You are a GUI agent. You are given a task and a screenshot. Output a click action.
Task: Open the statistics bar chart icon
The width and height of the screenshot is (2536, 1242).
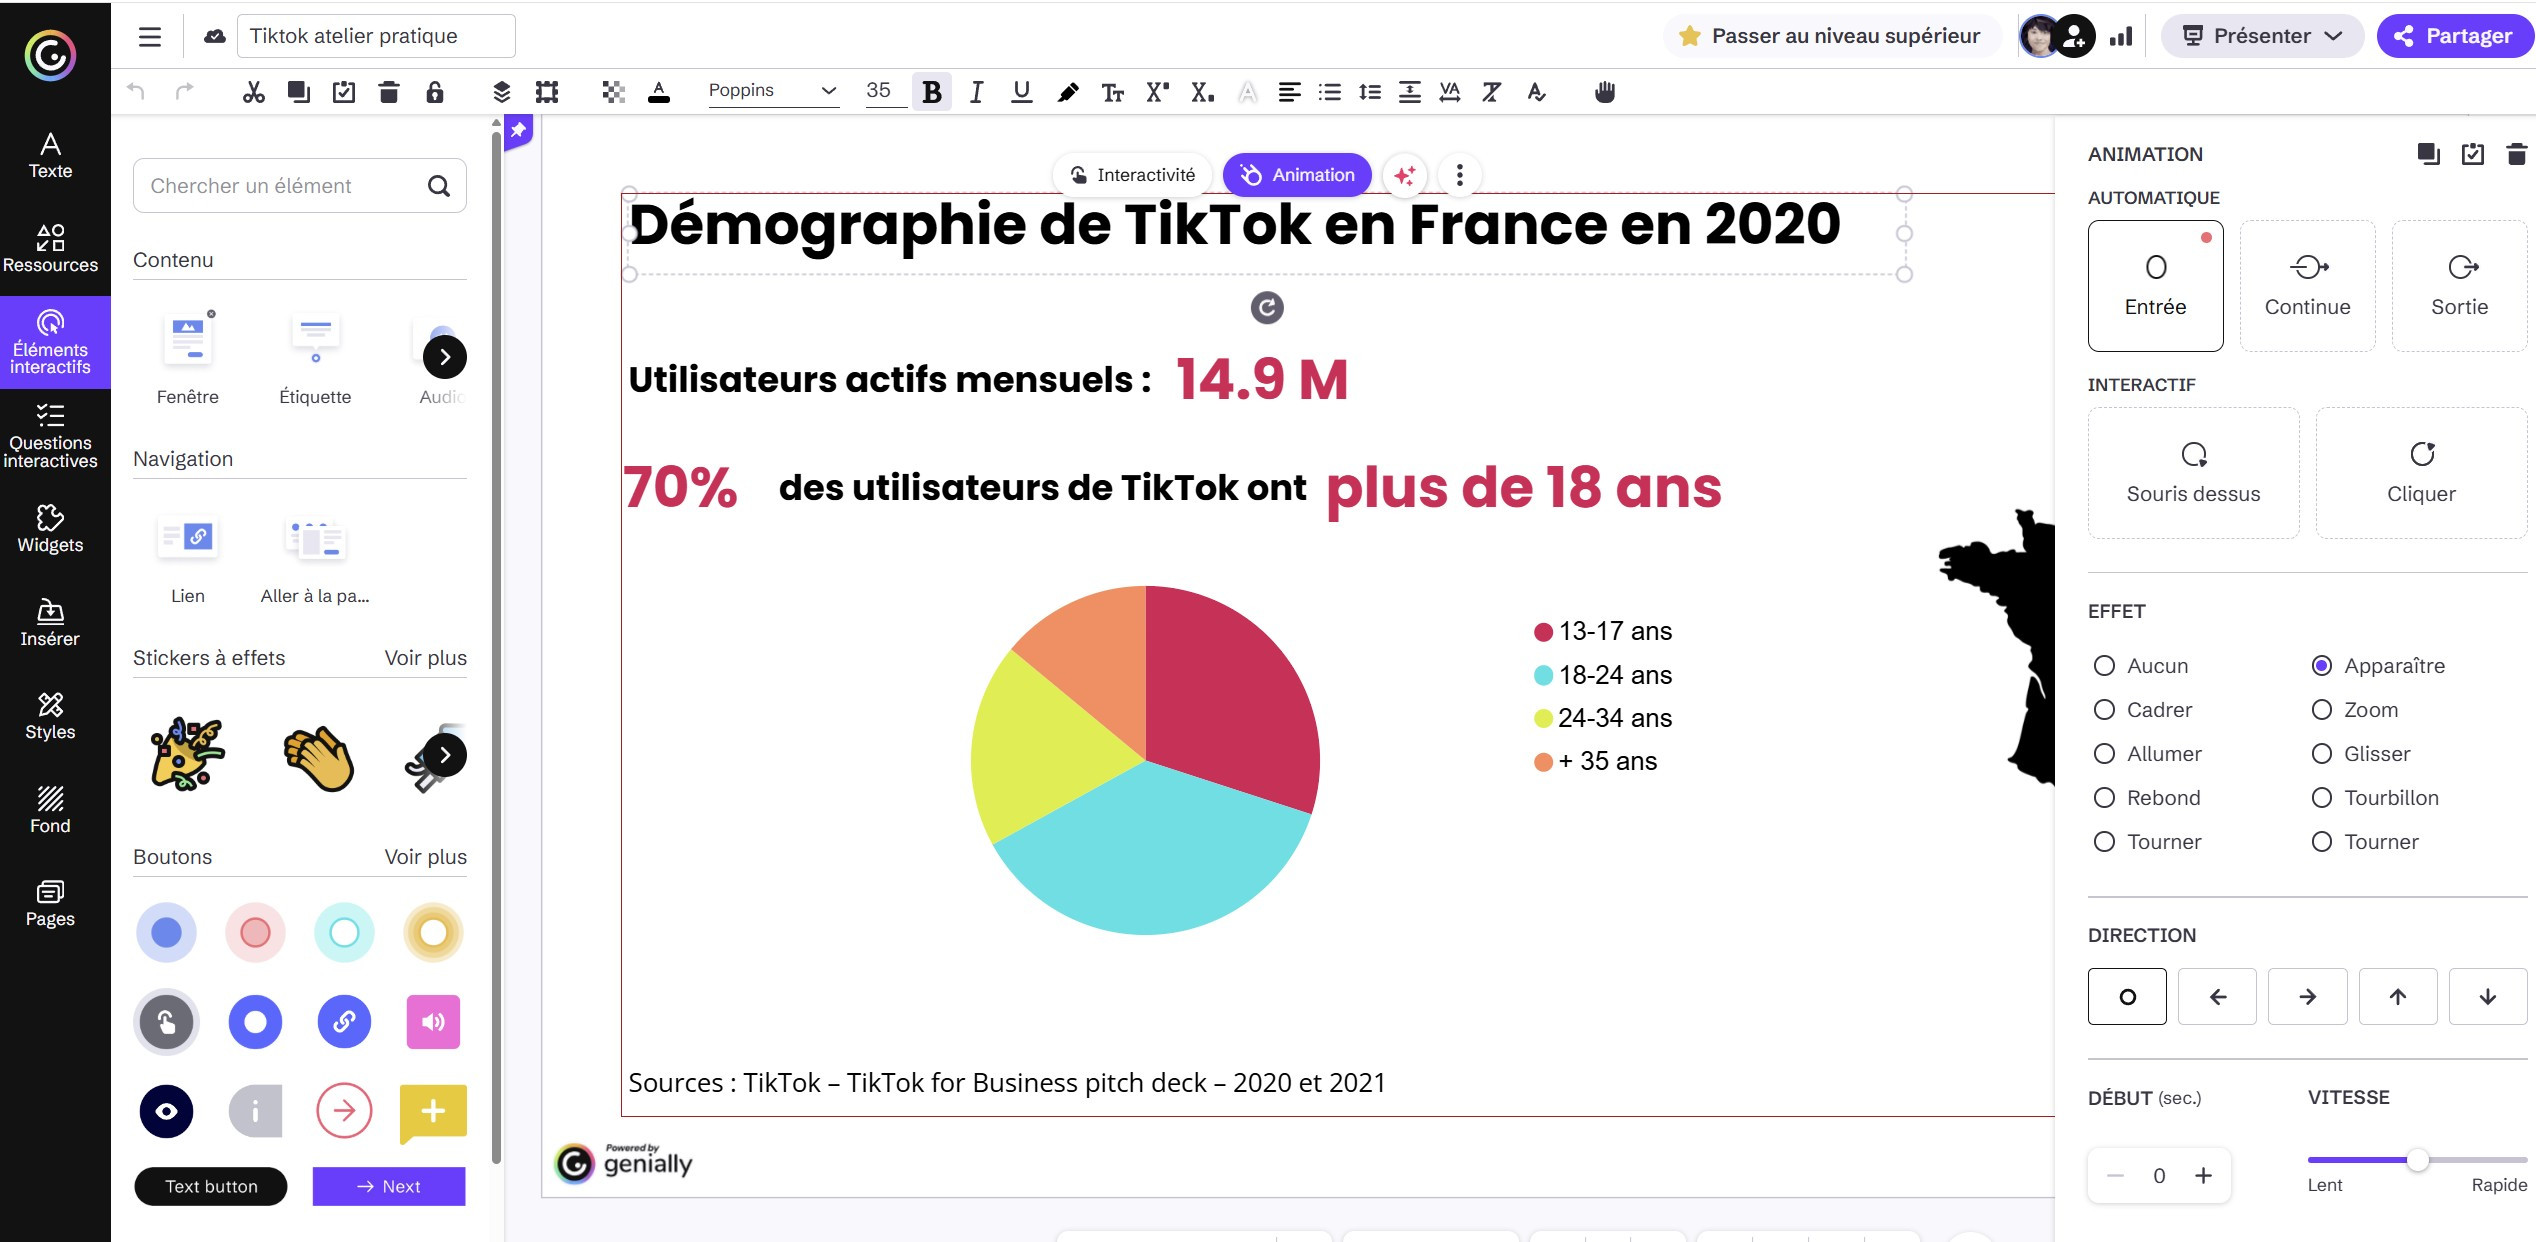click(2121, 37)
